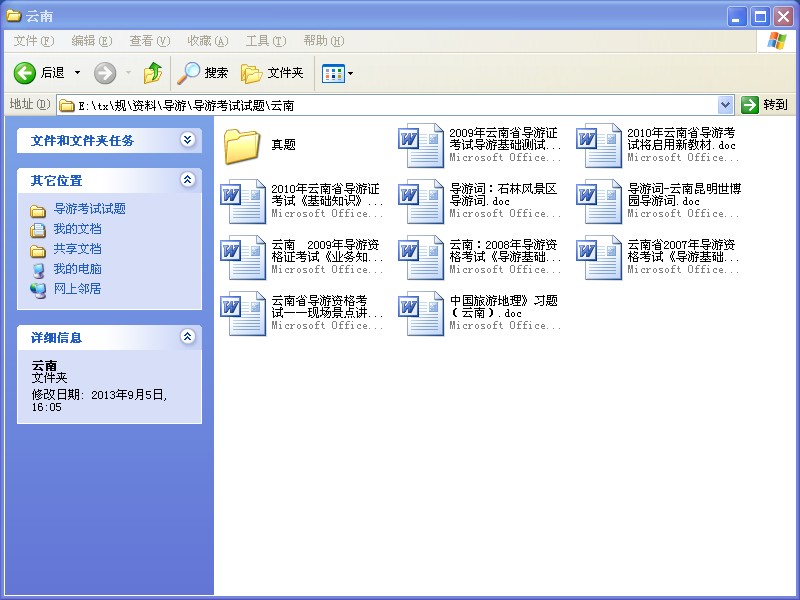Click the 网上邻居 network icon
The image size is (800, 600).
(x=38, y=290)
